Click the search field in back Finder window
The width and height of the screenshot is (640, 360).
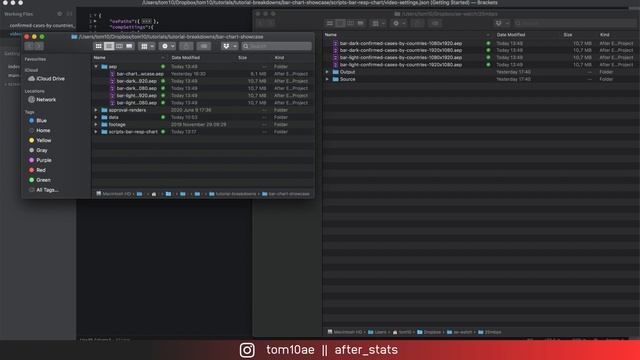pyautogui.click(x=575, y=23)
